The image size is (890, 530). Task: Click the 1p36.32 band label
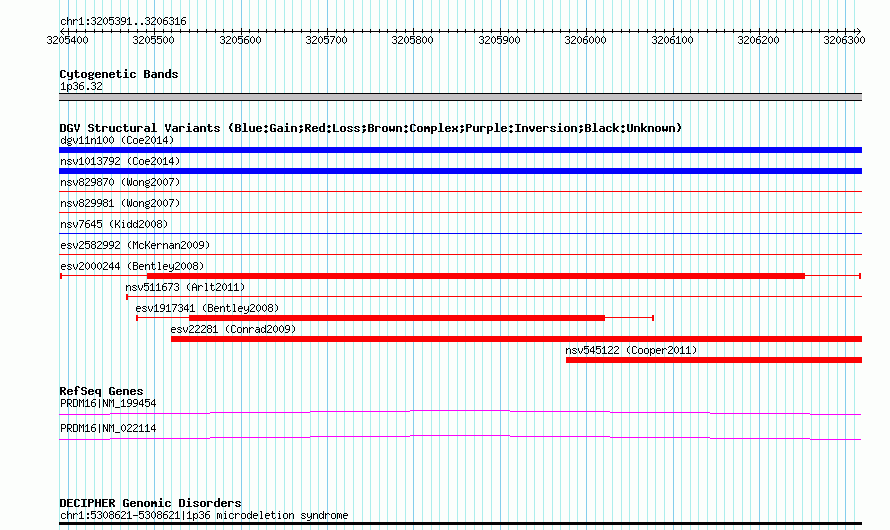click(x=81, y=87)
